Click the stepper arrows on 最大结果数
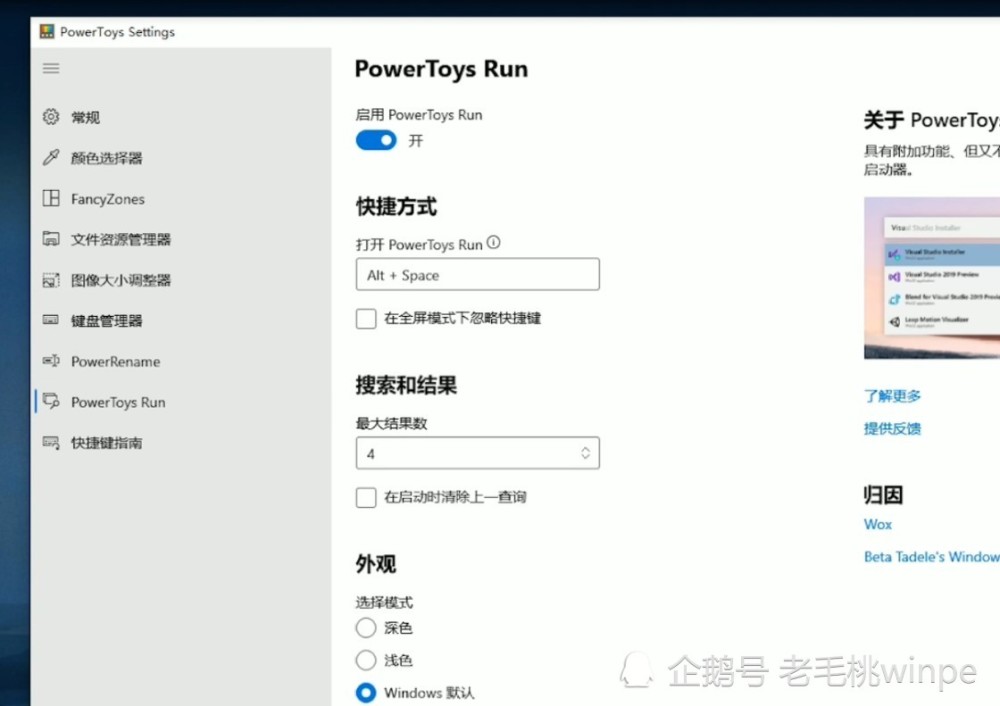The image size is (1000, 706). (x=585, y=453)
